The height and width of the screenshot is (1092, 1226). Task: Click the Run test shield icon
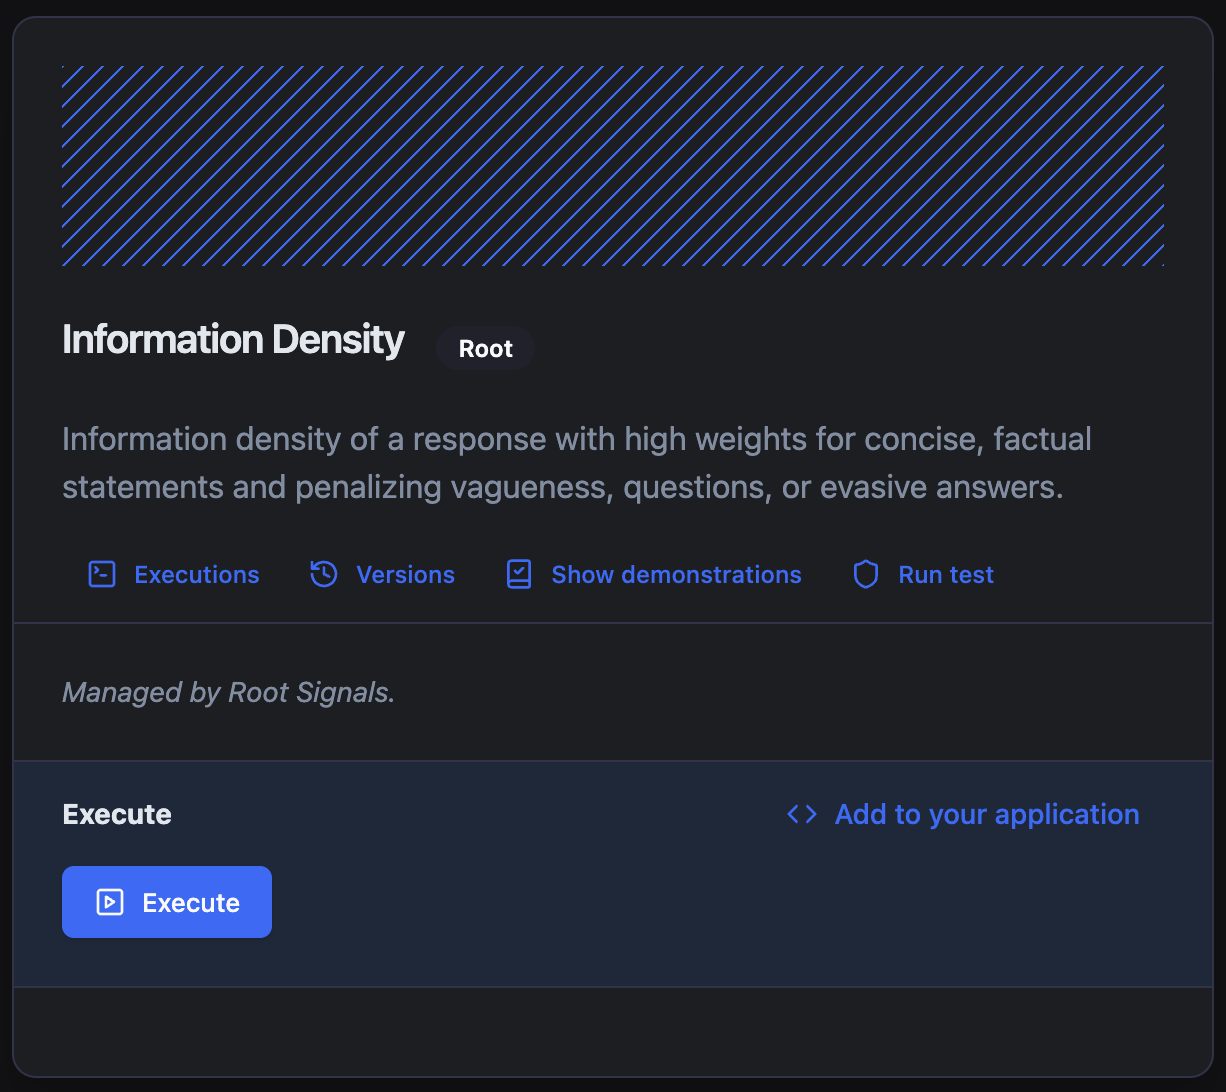click(865, 574)
